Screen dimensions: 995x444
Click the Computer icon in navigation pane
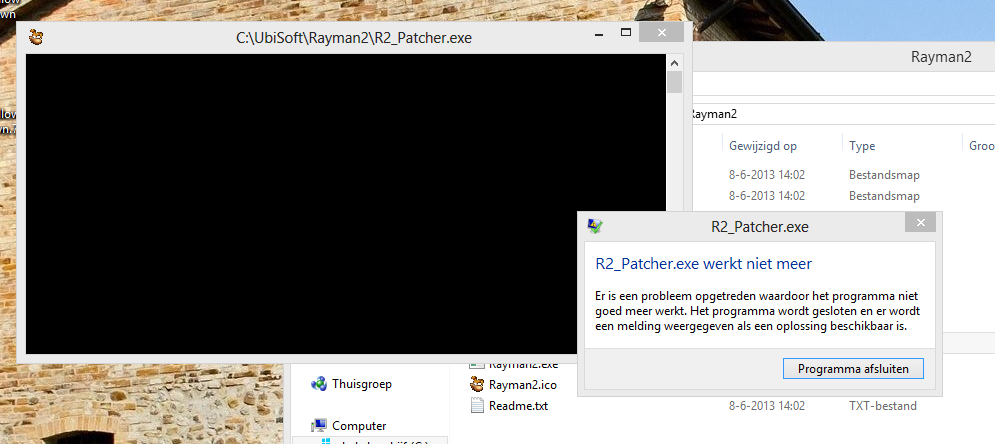click(x=319, y=426)
